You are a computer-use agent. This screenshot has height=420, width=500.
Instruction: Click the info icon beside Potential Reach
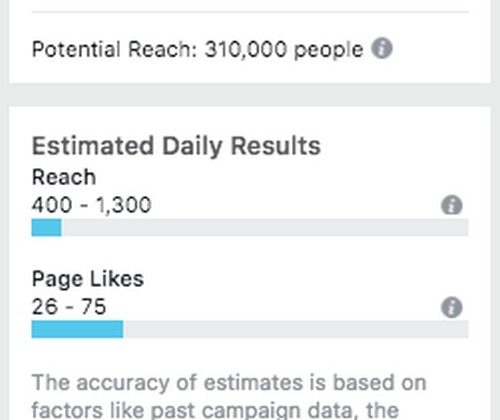pyautogui.click(x=382, y=48)
